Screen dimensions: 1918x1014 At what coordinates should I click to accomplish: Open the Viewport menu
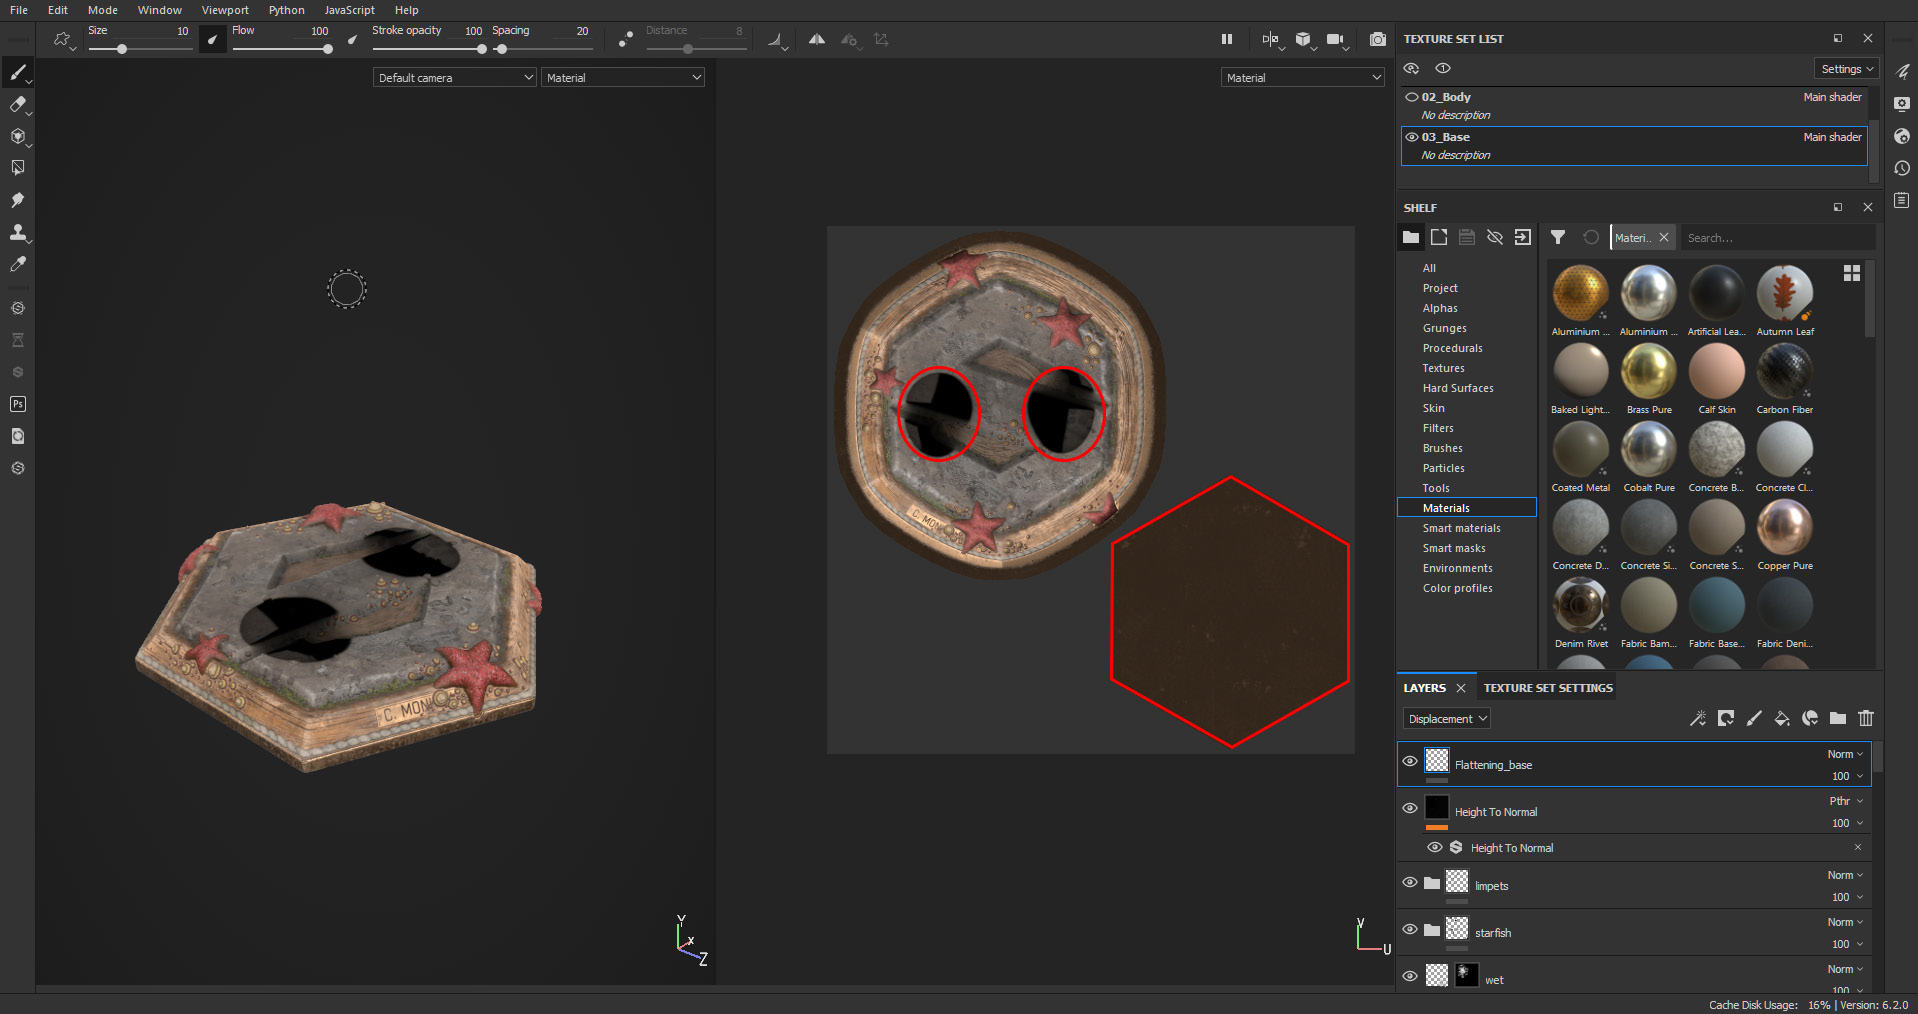point(225,10)
